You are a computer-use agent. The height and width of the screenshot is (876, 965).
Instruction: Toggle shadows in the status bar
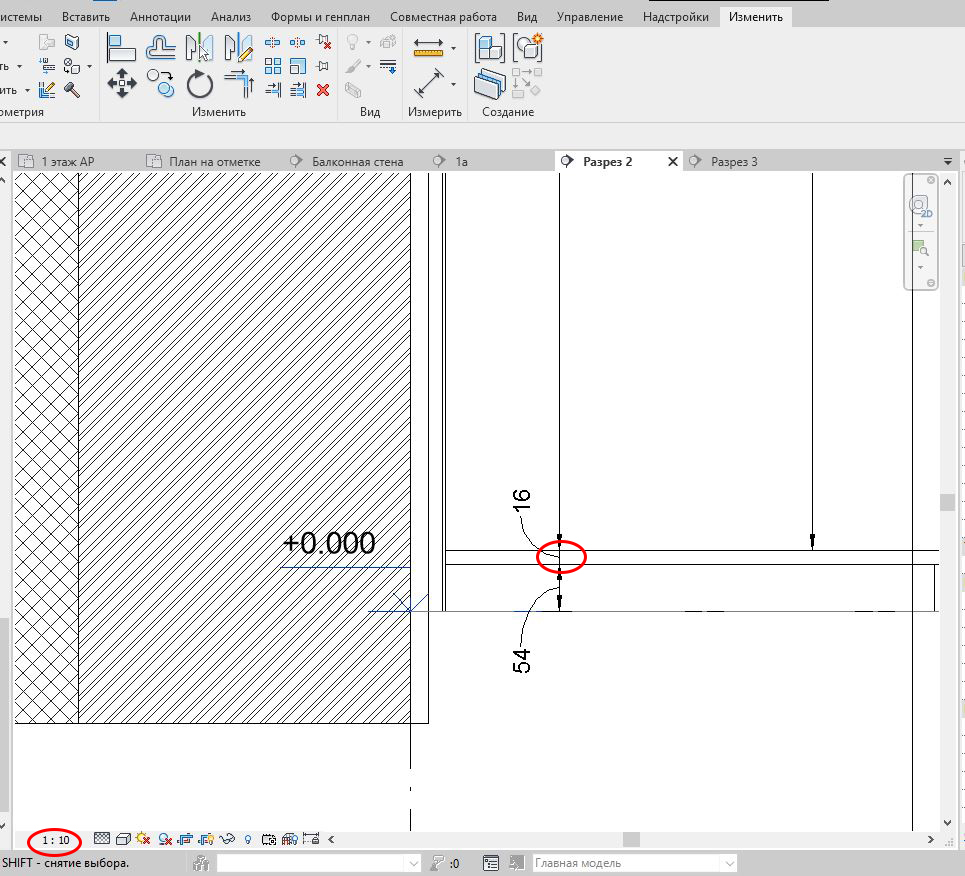(x=142, y=840)
